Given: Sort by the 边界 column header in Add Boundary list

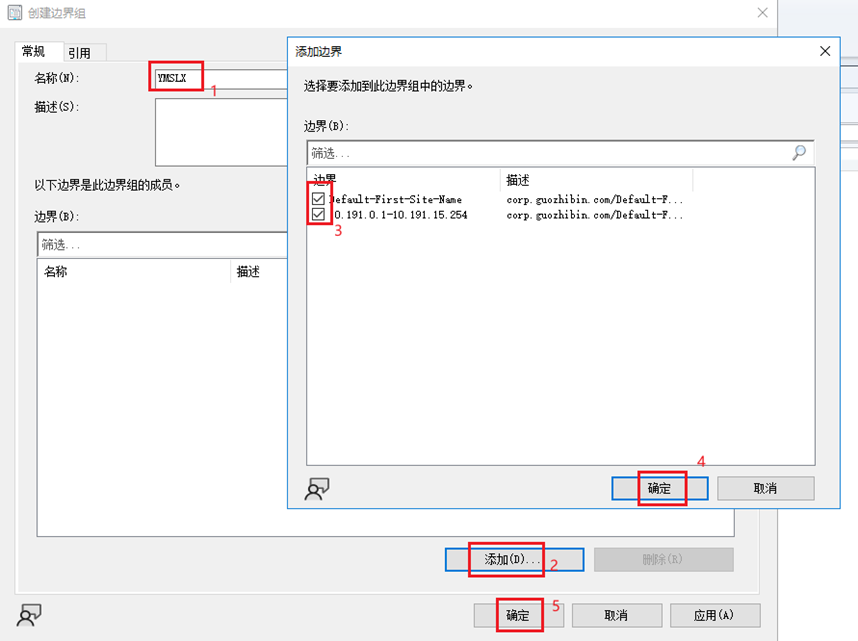Looking at the screenshot, I should 404,180.
